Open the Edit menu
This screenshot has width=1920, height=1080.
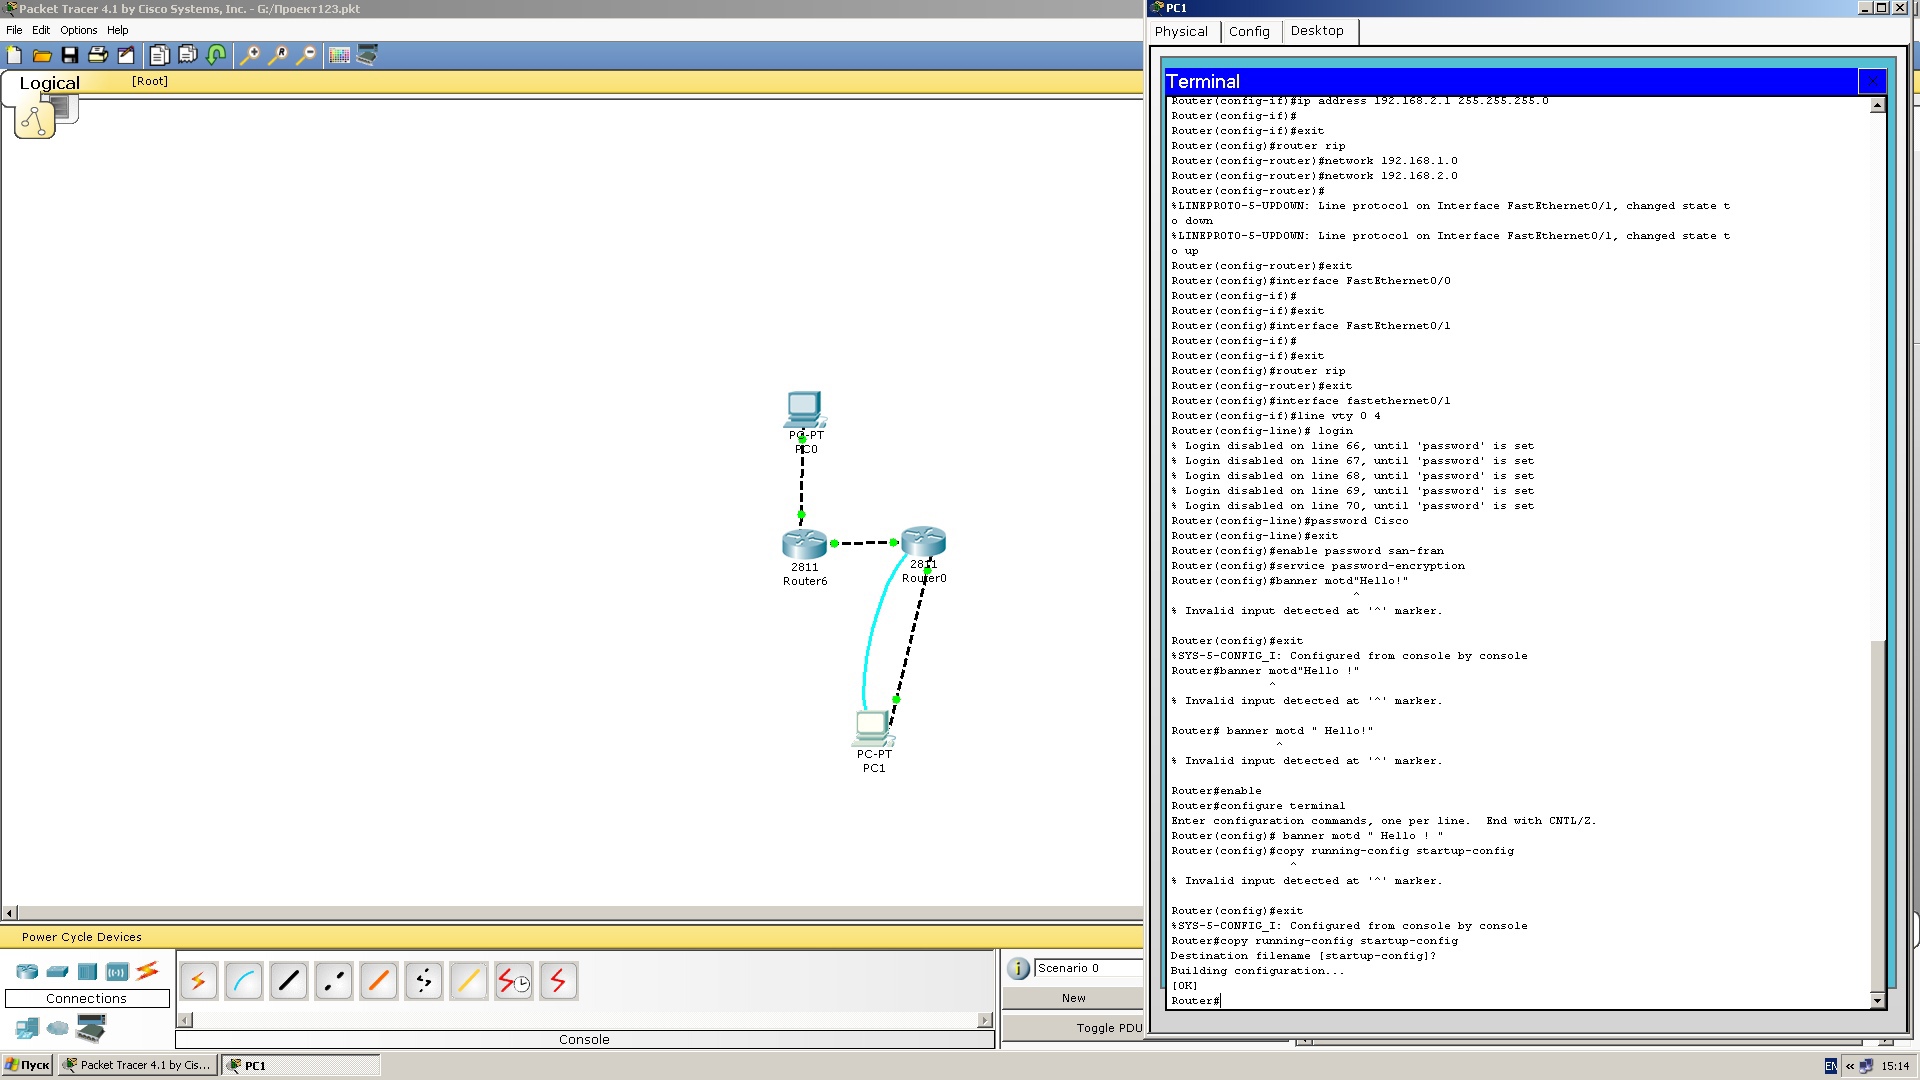(x=41, y=30)
